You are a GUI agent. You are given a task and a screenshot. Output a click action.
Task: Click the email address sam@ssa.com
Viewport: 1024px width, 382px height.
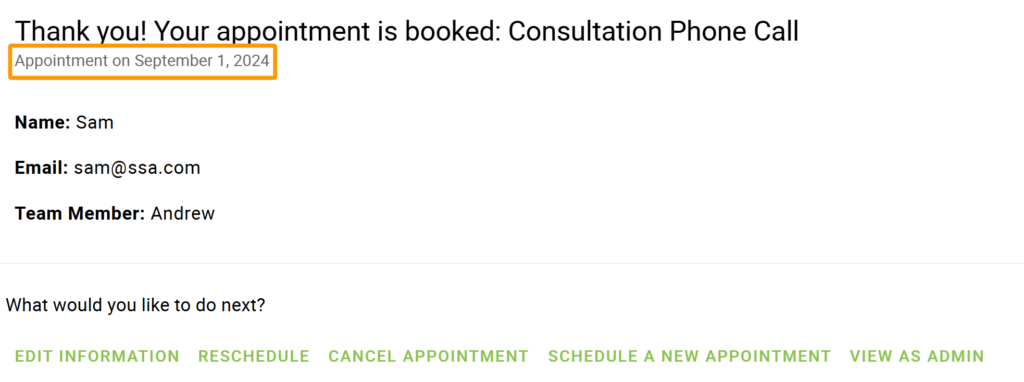(x=136, y=168)
